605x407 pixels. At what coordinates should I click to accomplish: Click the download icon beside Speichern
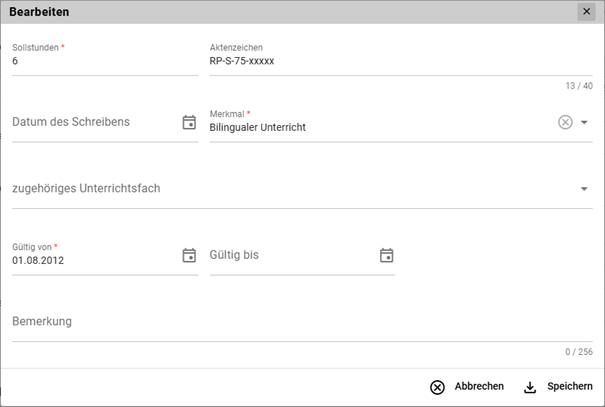click(529, 387)
